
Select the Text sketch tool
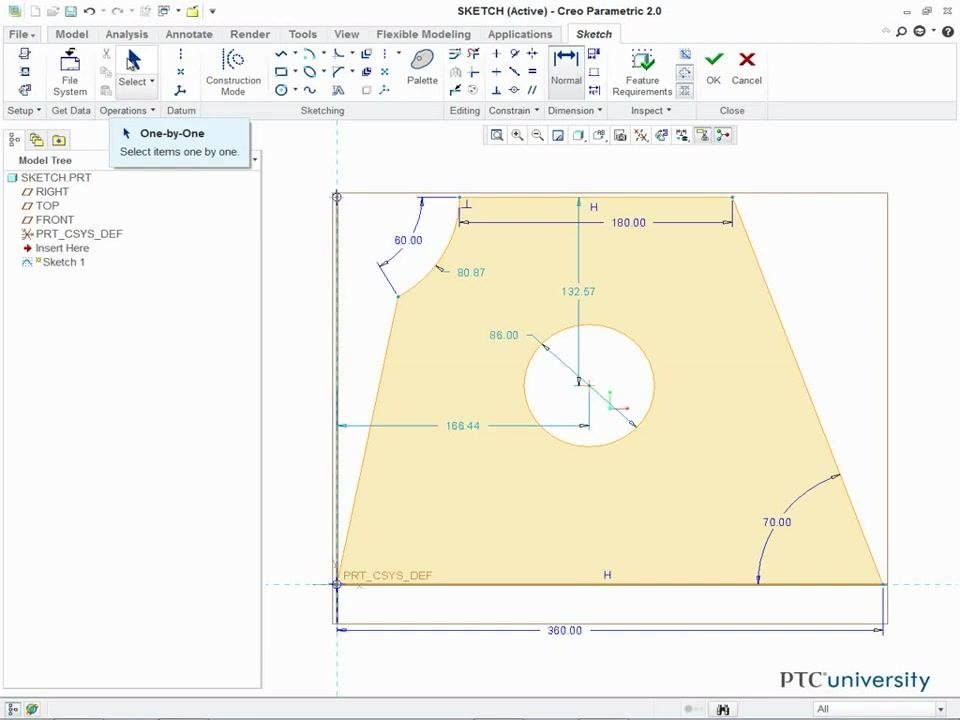[338, 90]
